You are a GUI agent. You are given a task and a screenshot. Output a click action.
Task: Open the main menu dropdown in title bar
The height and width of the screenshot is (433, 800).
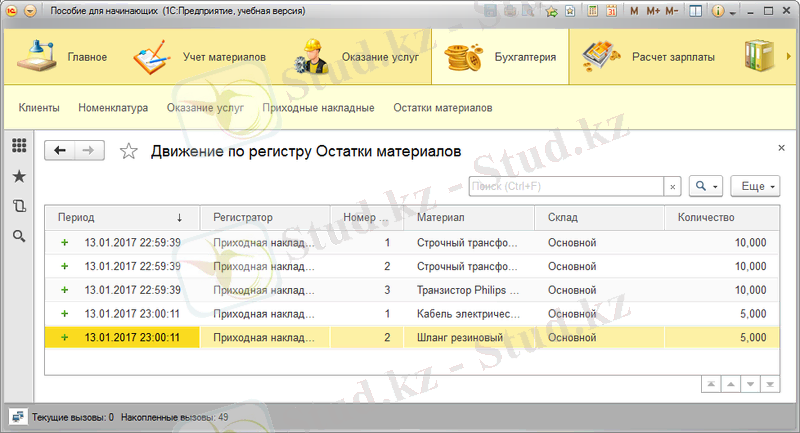(x=30, y=11)
